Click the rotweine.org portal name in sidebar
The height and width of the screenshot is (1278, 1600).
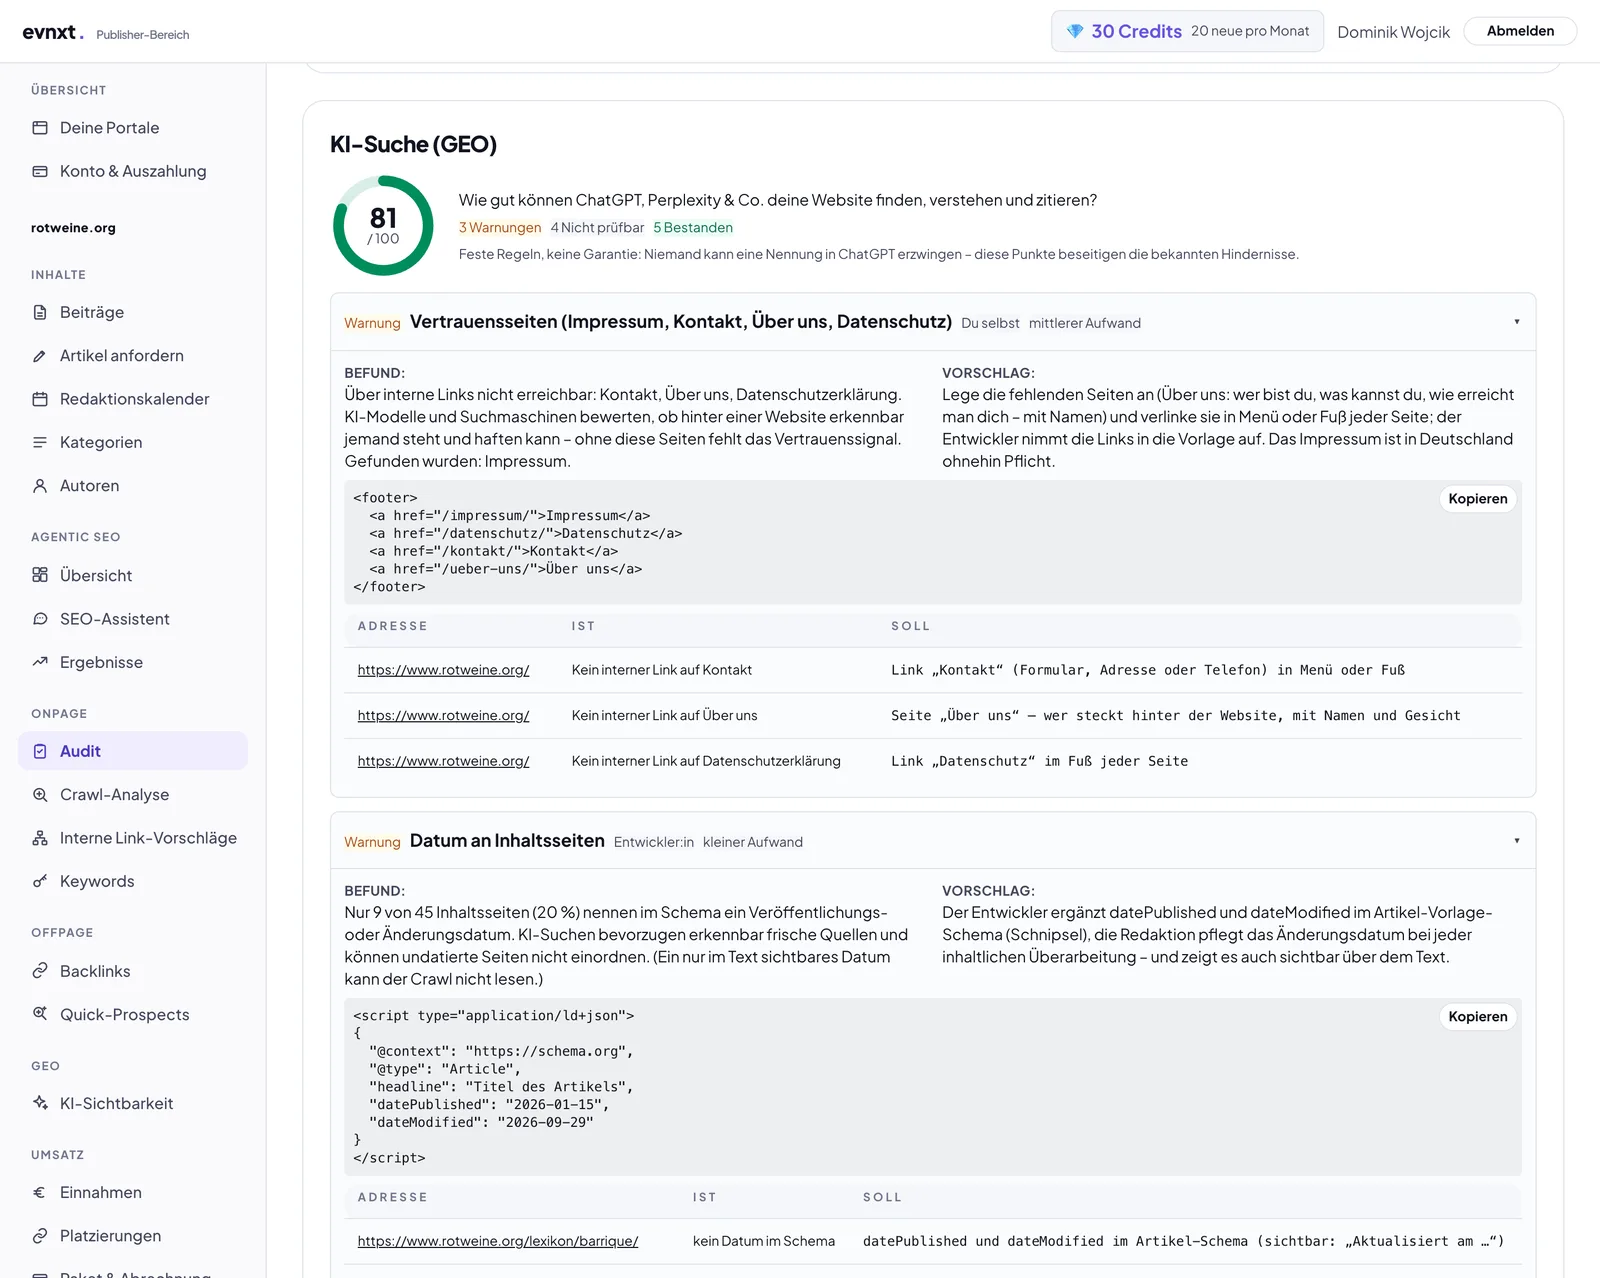[73, 228]
